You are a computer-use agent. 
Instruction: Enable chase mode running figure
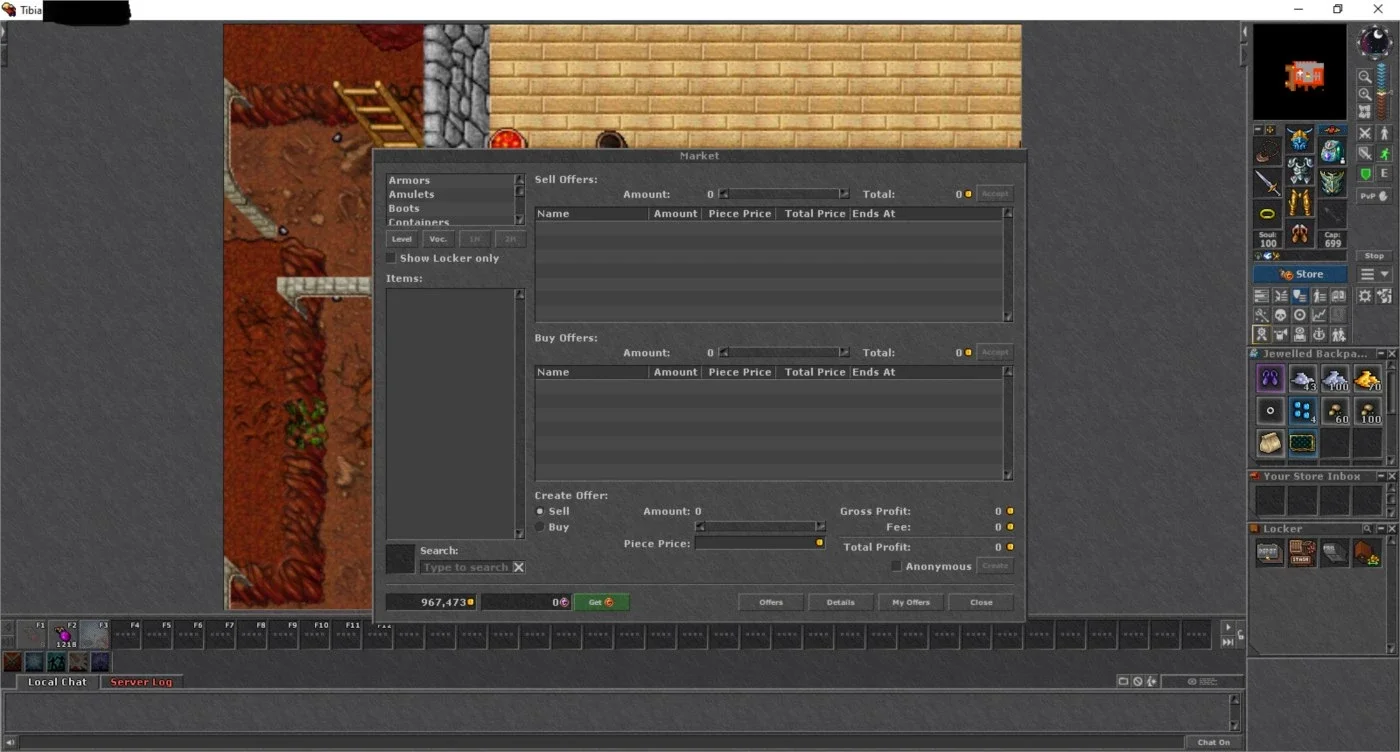tap(1384, 153)
